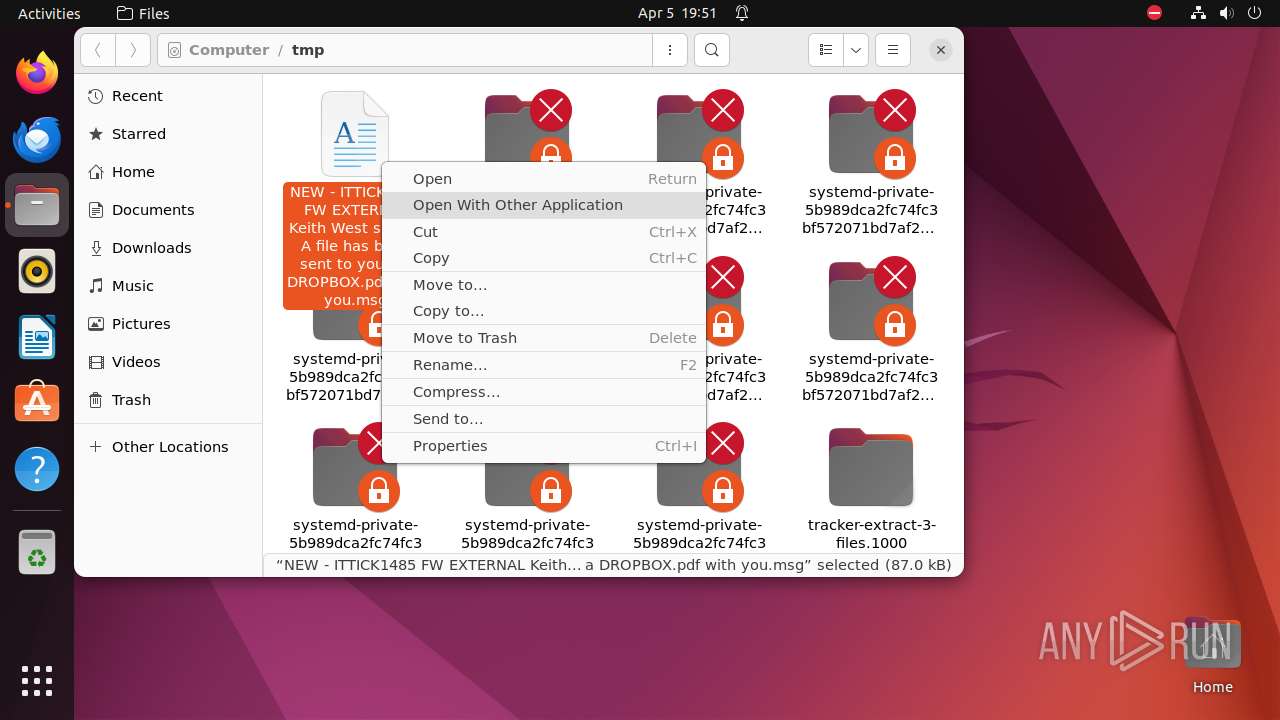
Task: Select Open in the context menu
Action: tap(544, 179)
